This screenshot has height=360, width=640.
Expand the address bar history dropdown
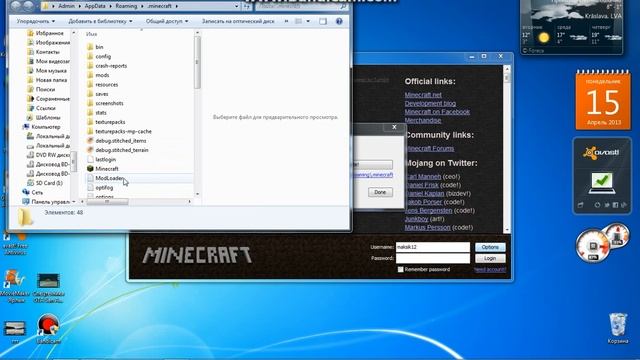pos(236,6)
